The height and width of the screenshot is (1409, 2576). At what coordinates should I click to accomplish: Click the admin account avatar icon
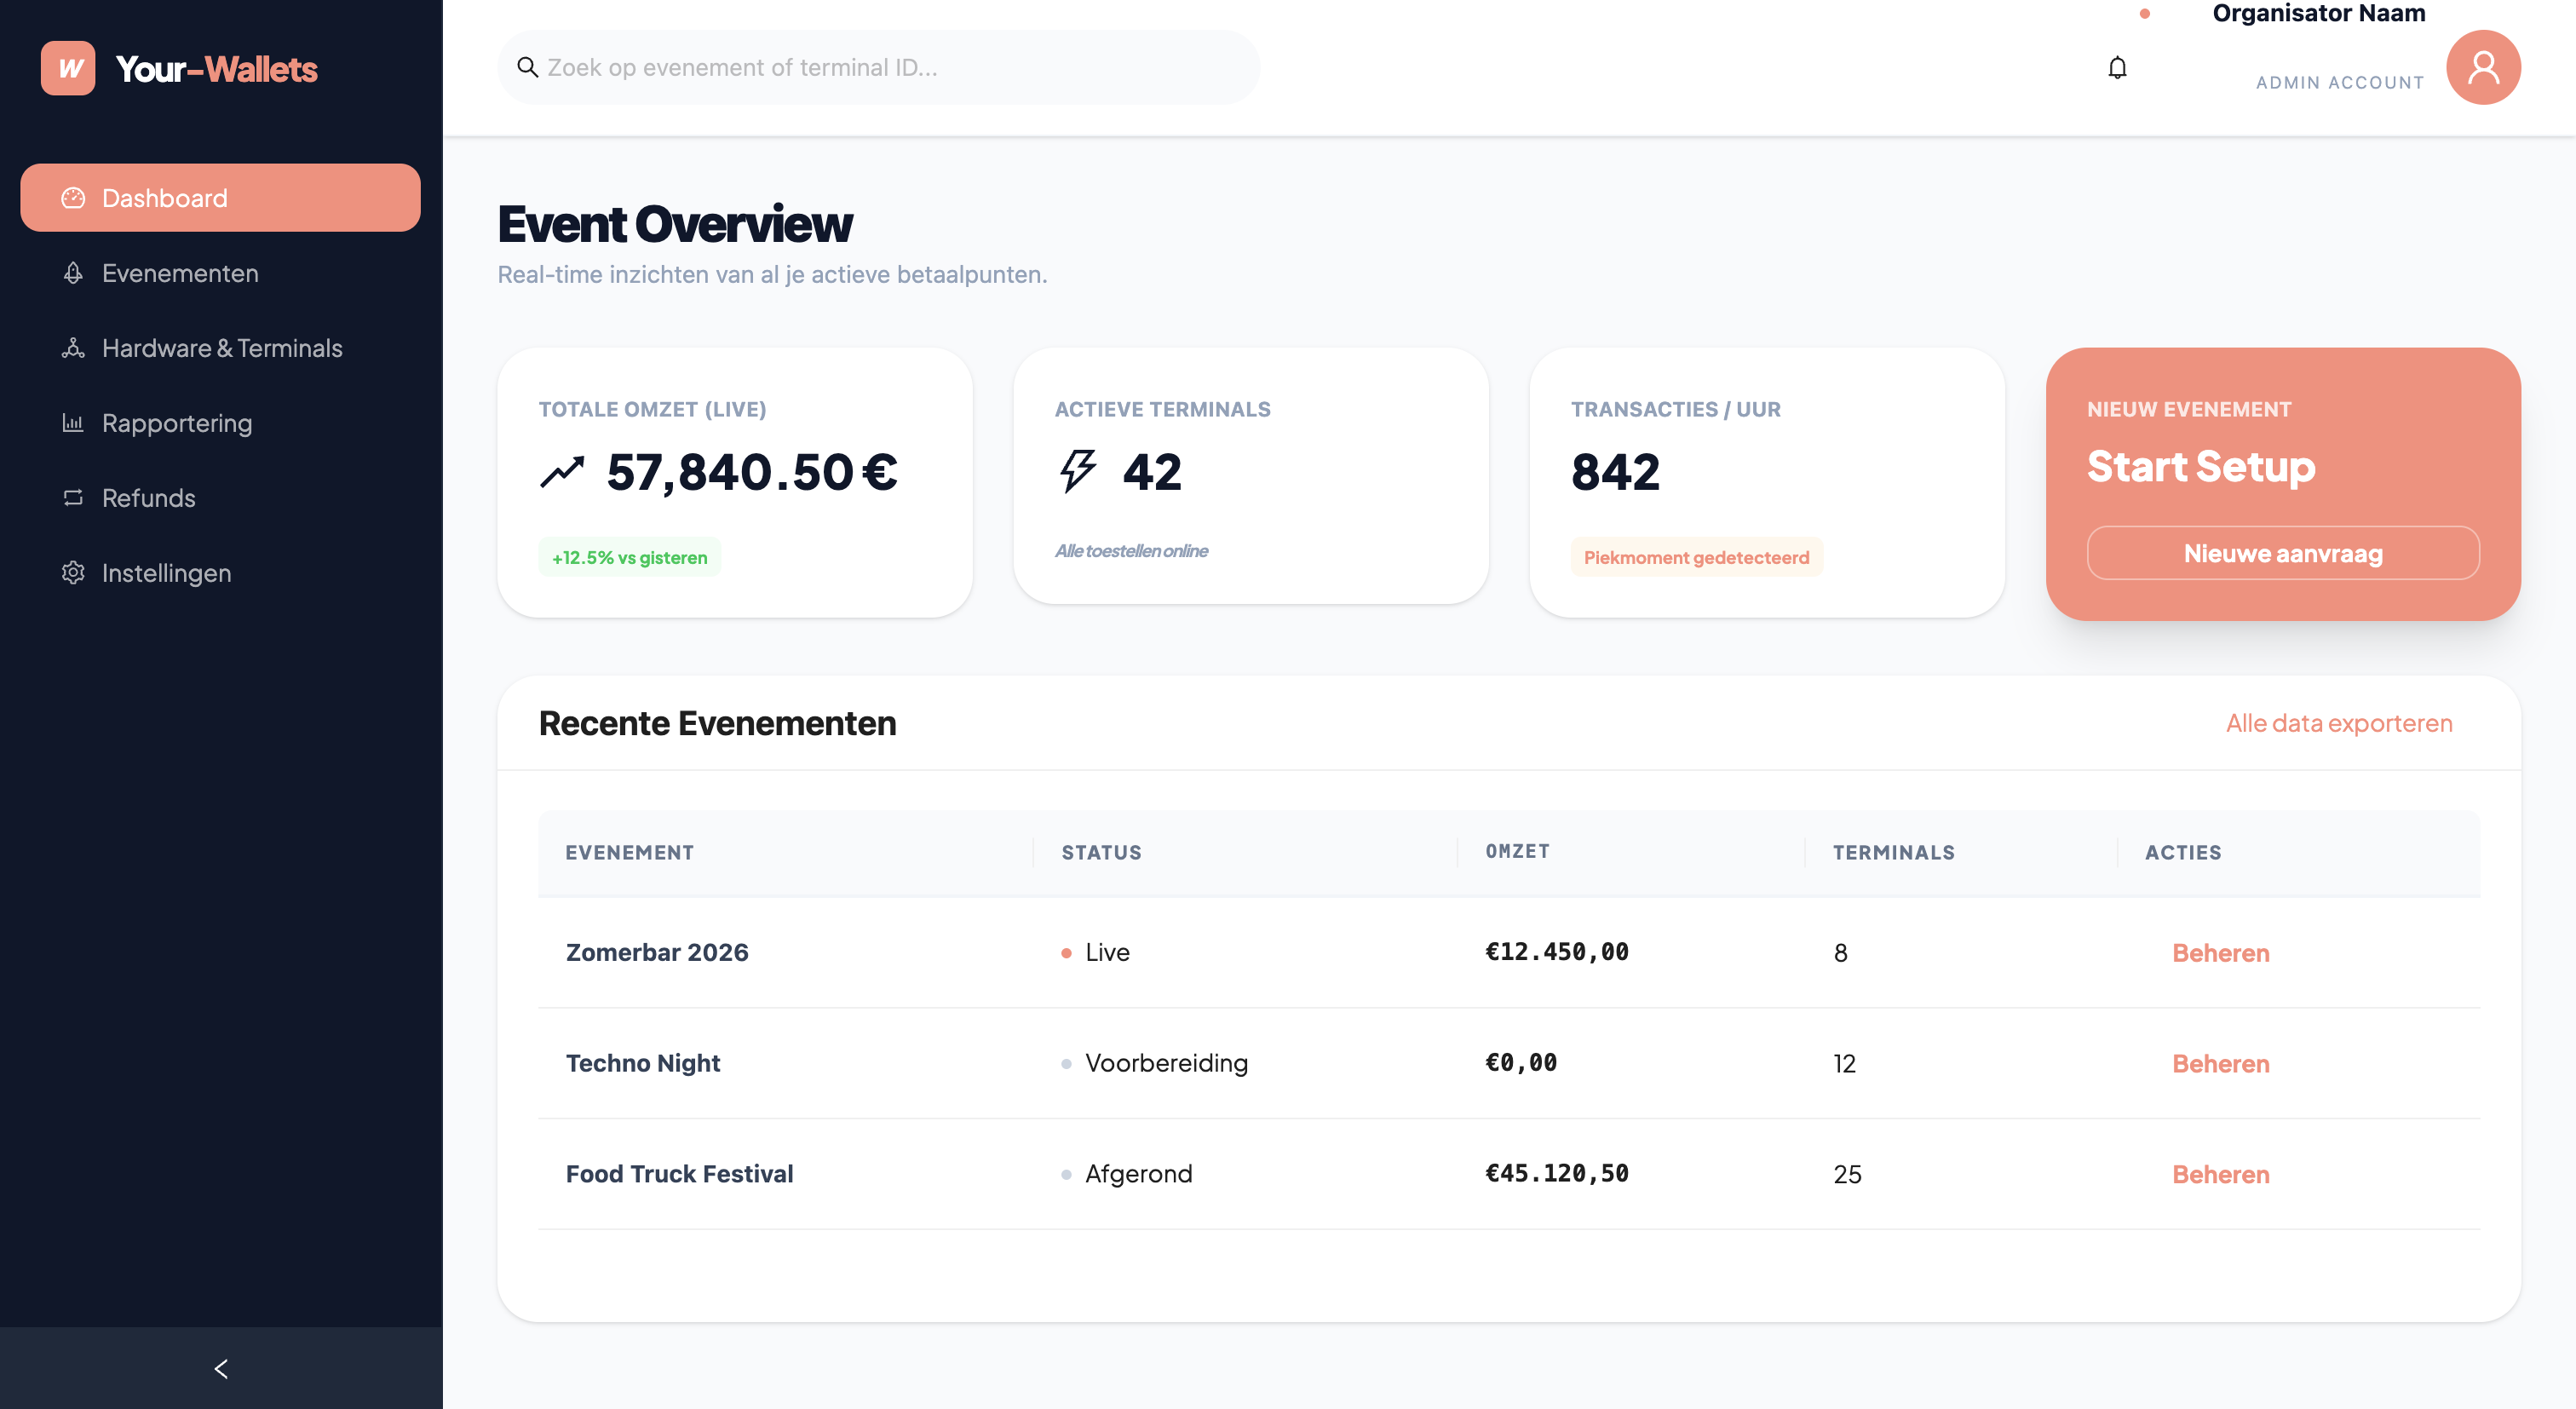pyautogui.click(x=2484, y=67)
